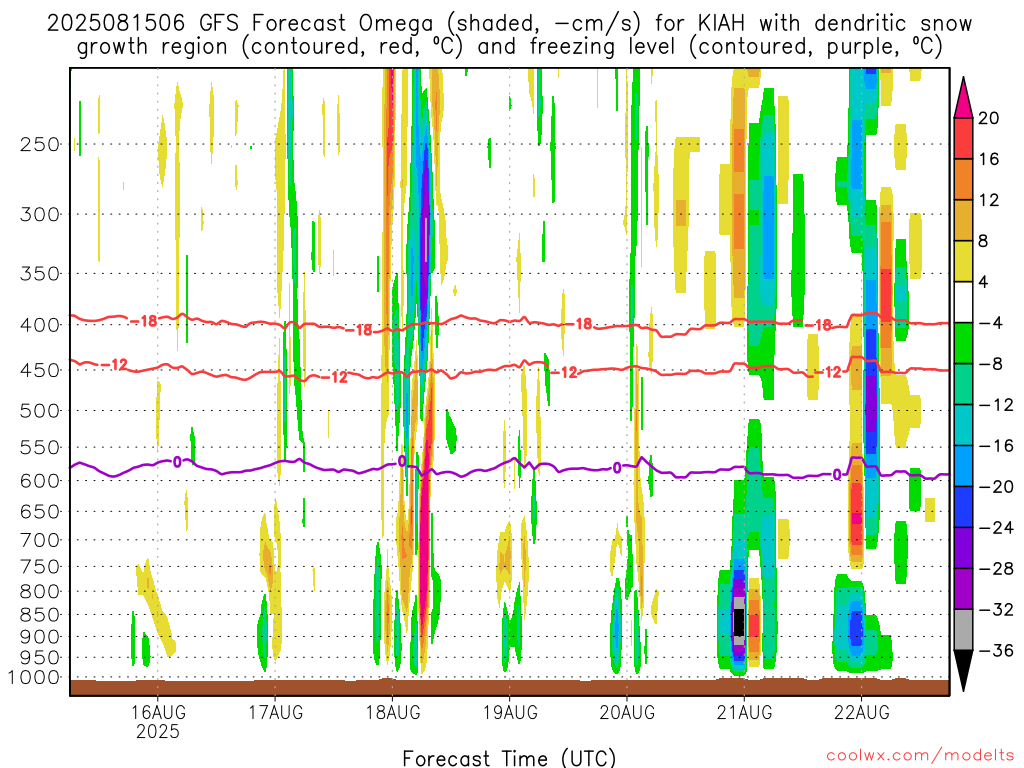Click the Forecast Time (UTC) axis title
This screenshot has width=1024, height=768.
click(509, 758)
